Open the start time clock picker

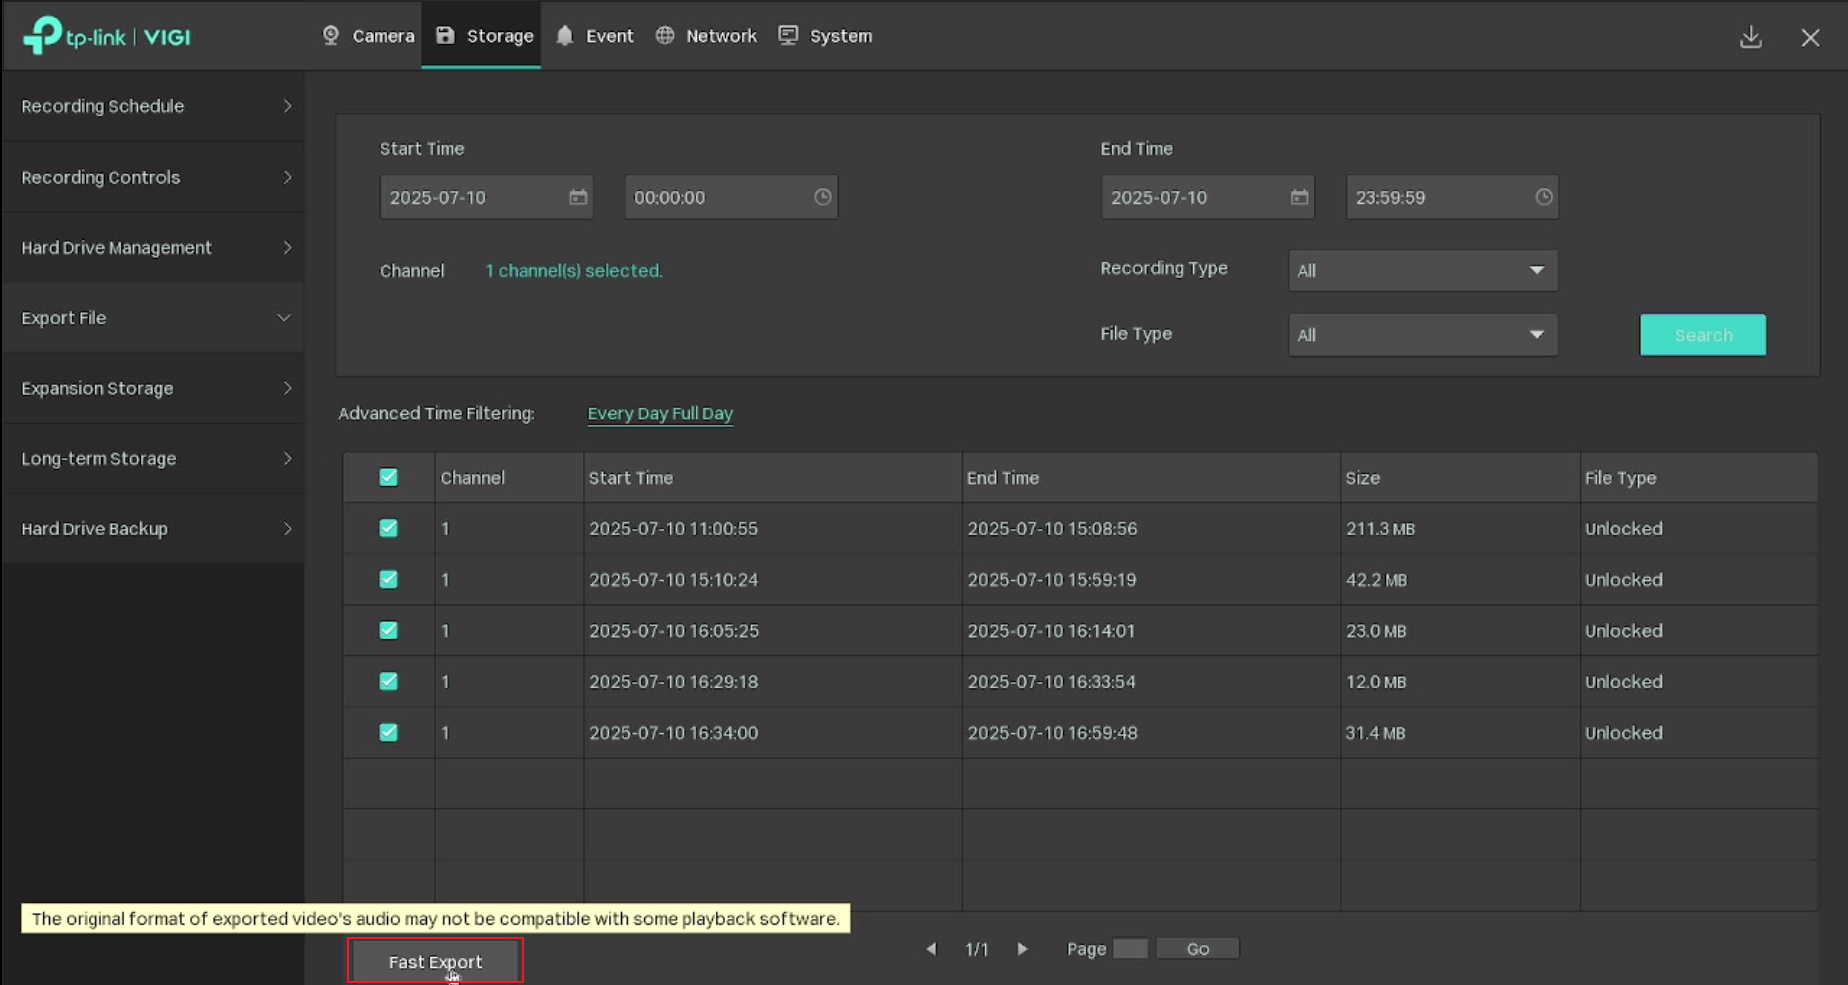pos(822,197)
